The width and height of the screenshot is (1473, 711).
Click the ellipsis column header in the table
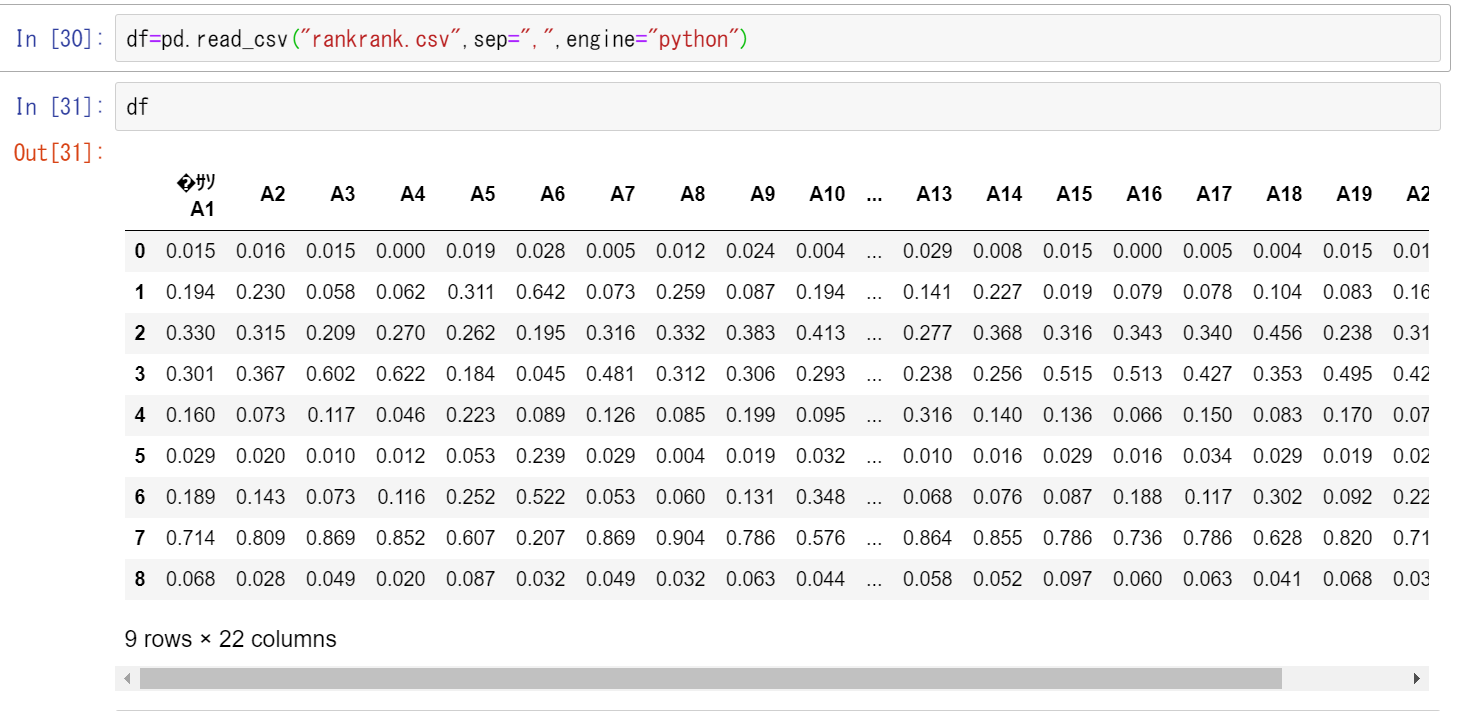click(875, 194)
